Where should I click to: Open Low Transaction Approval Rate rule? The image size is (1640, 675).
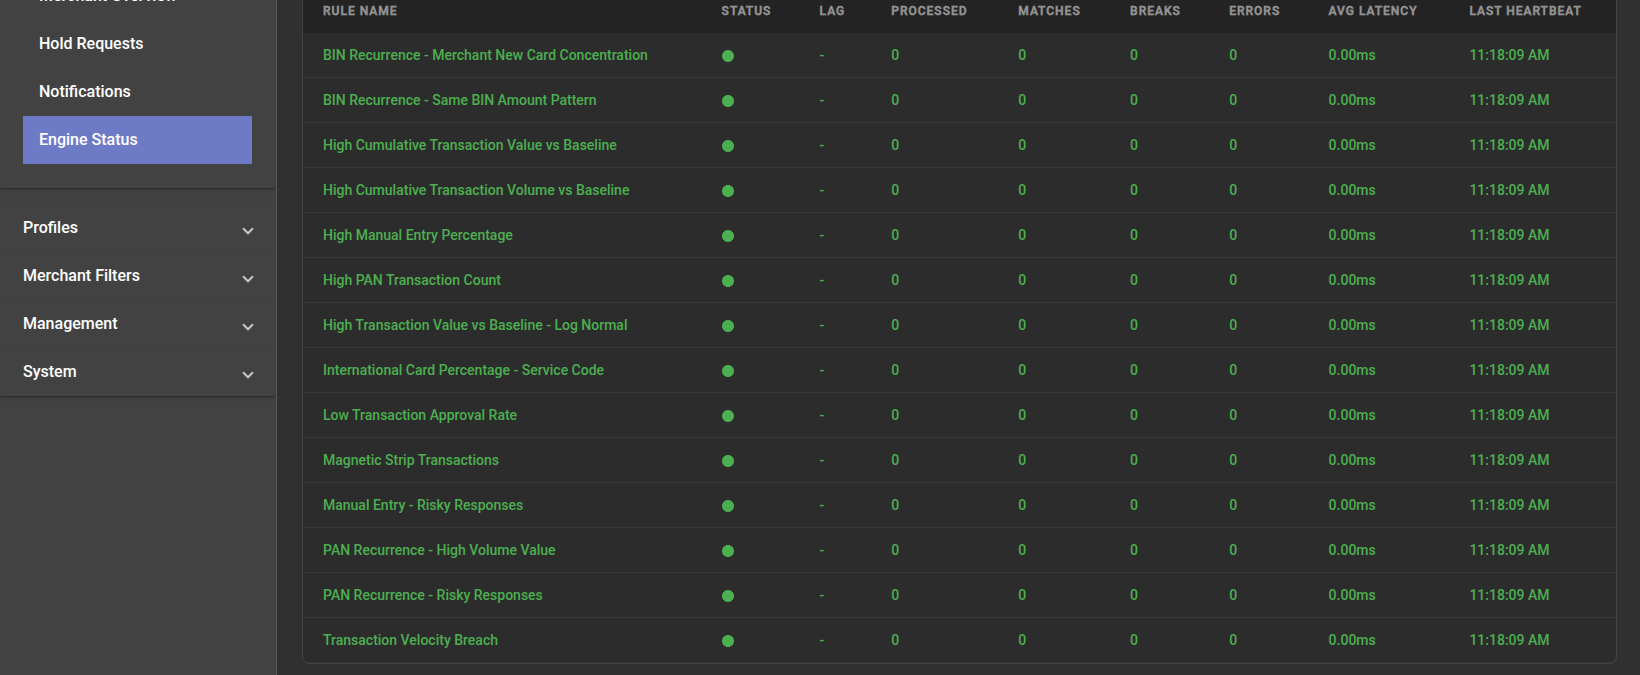click(x=419, y=415)
